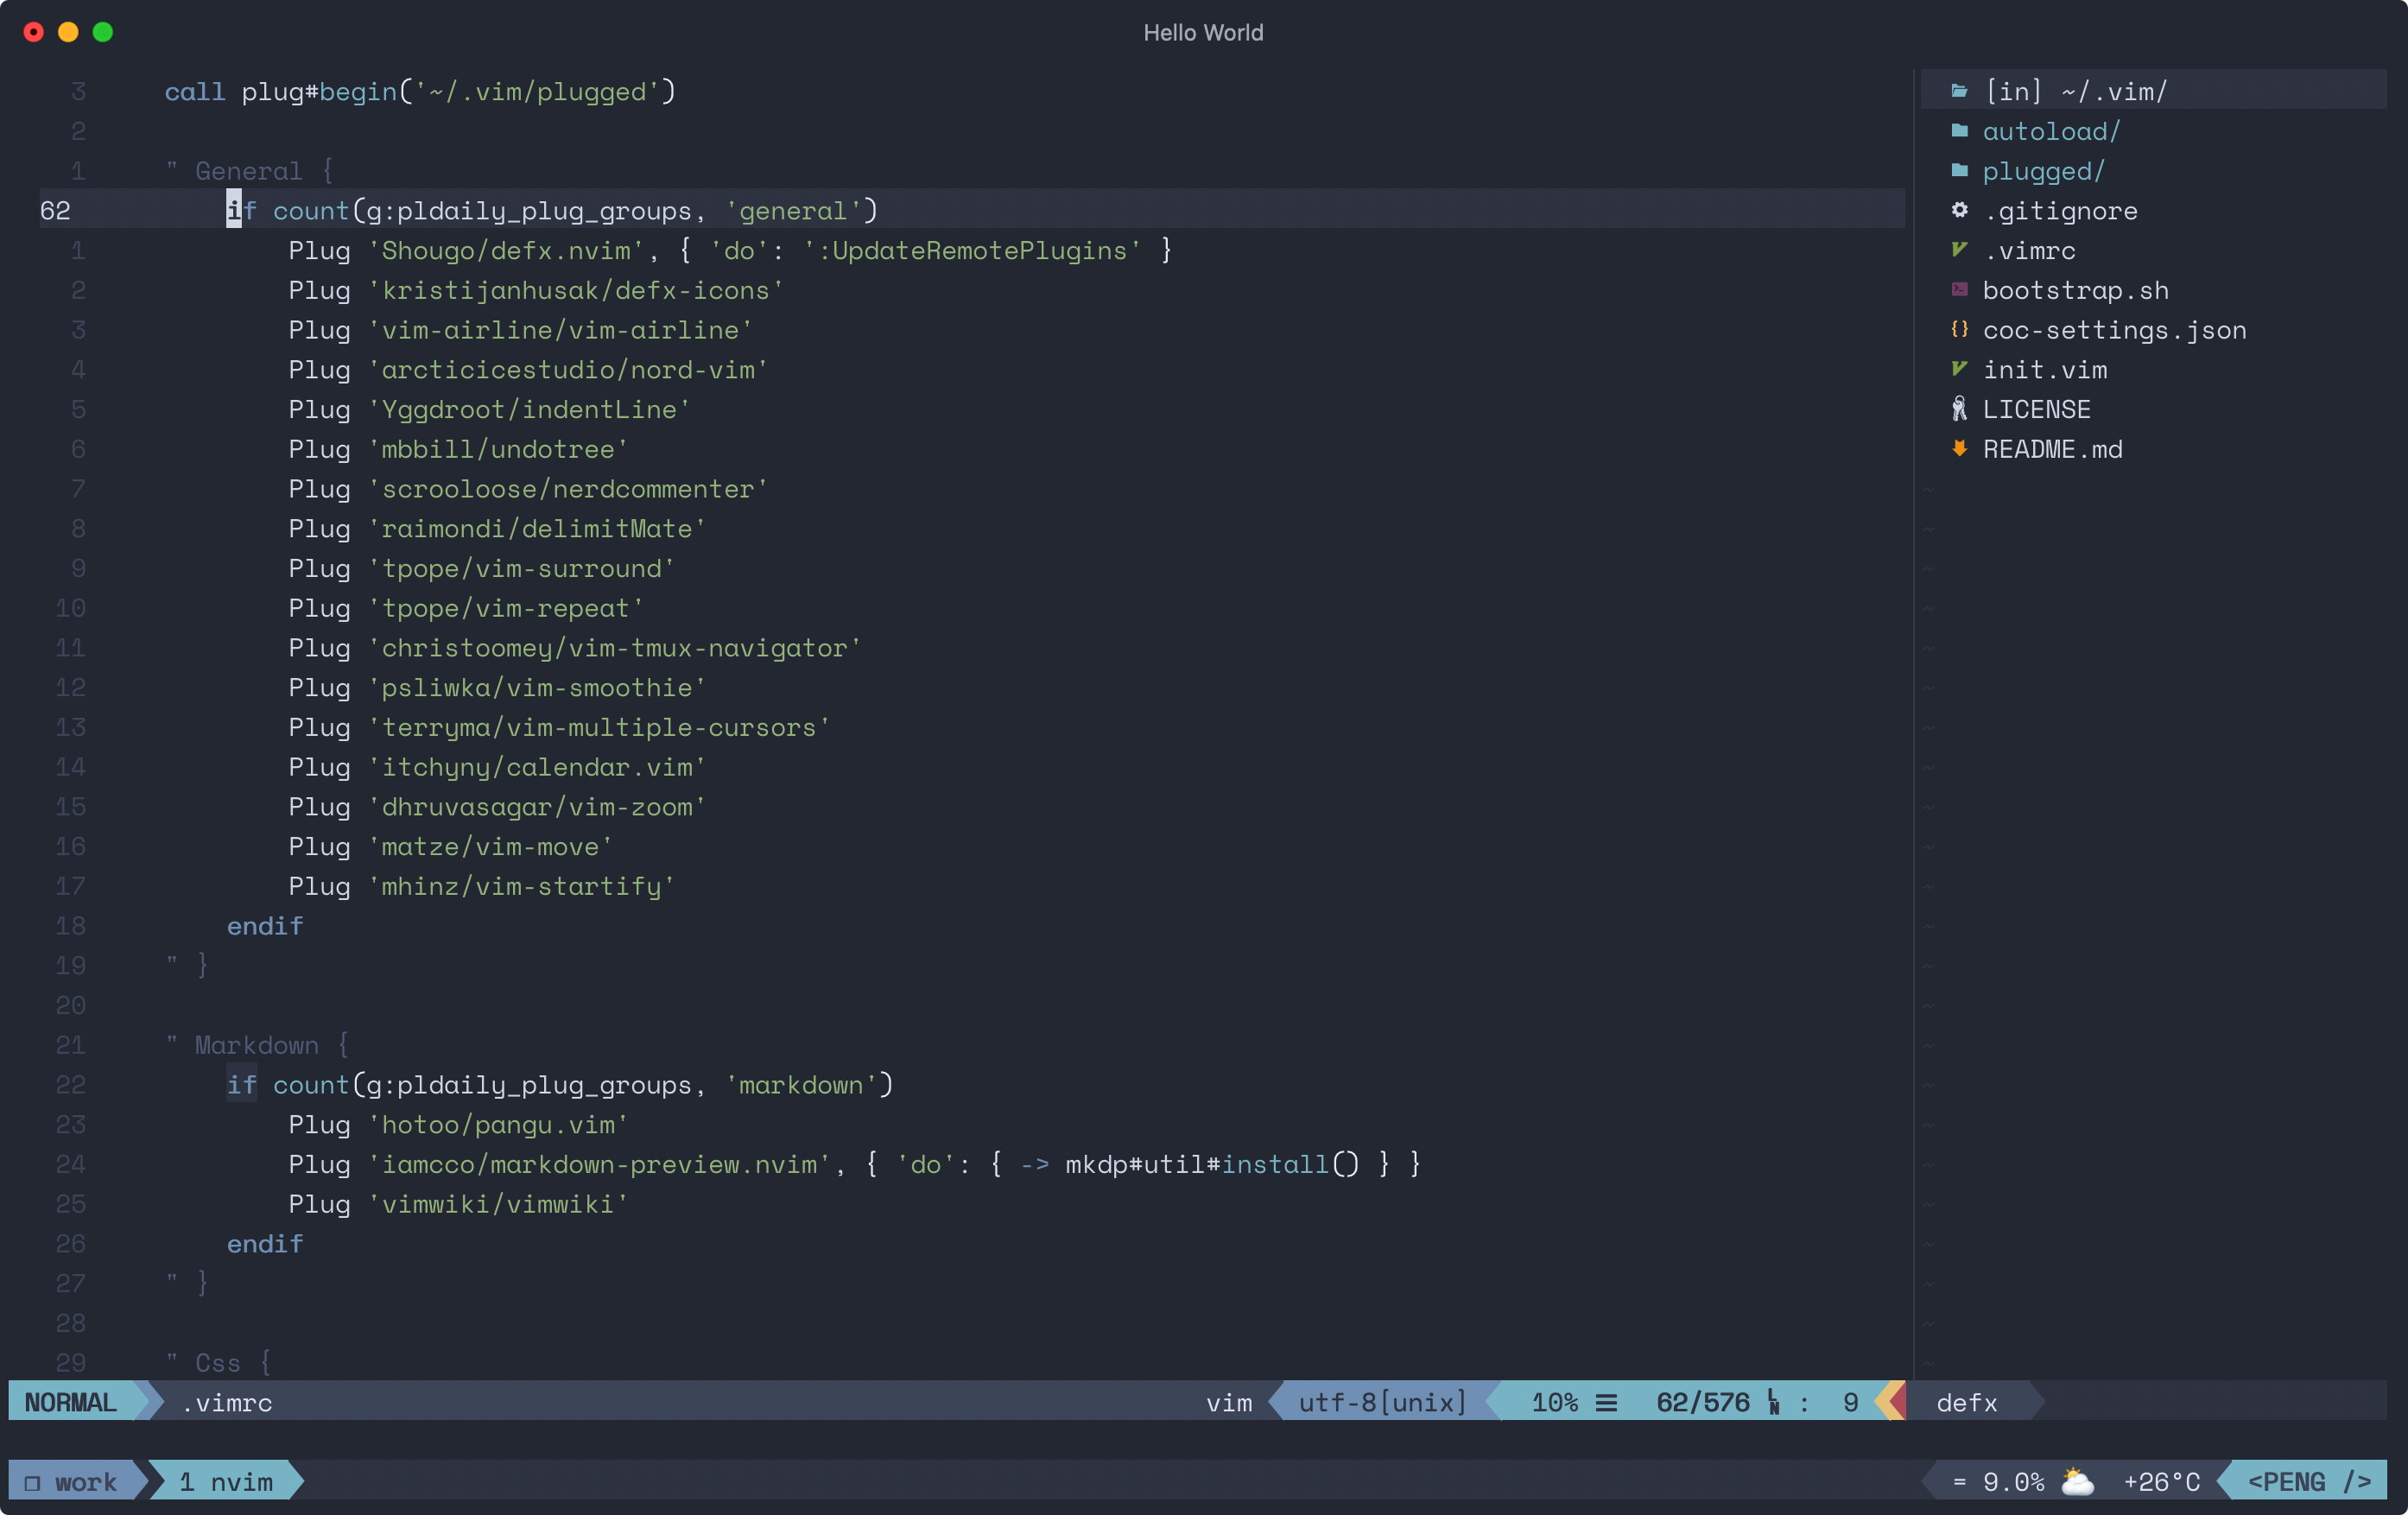
Task: Click the folder icon next to plugged/
Action: pyautogui.click(x=1959, y=171)
